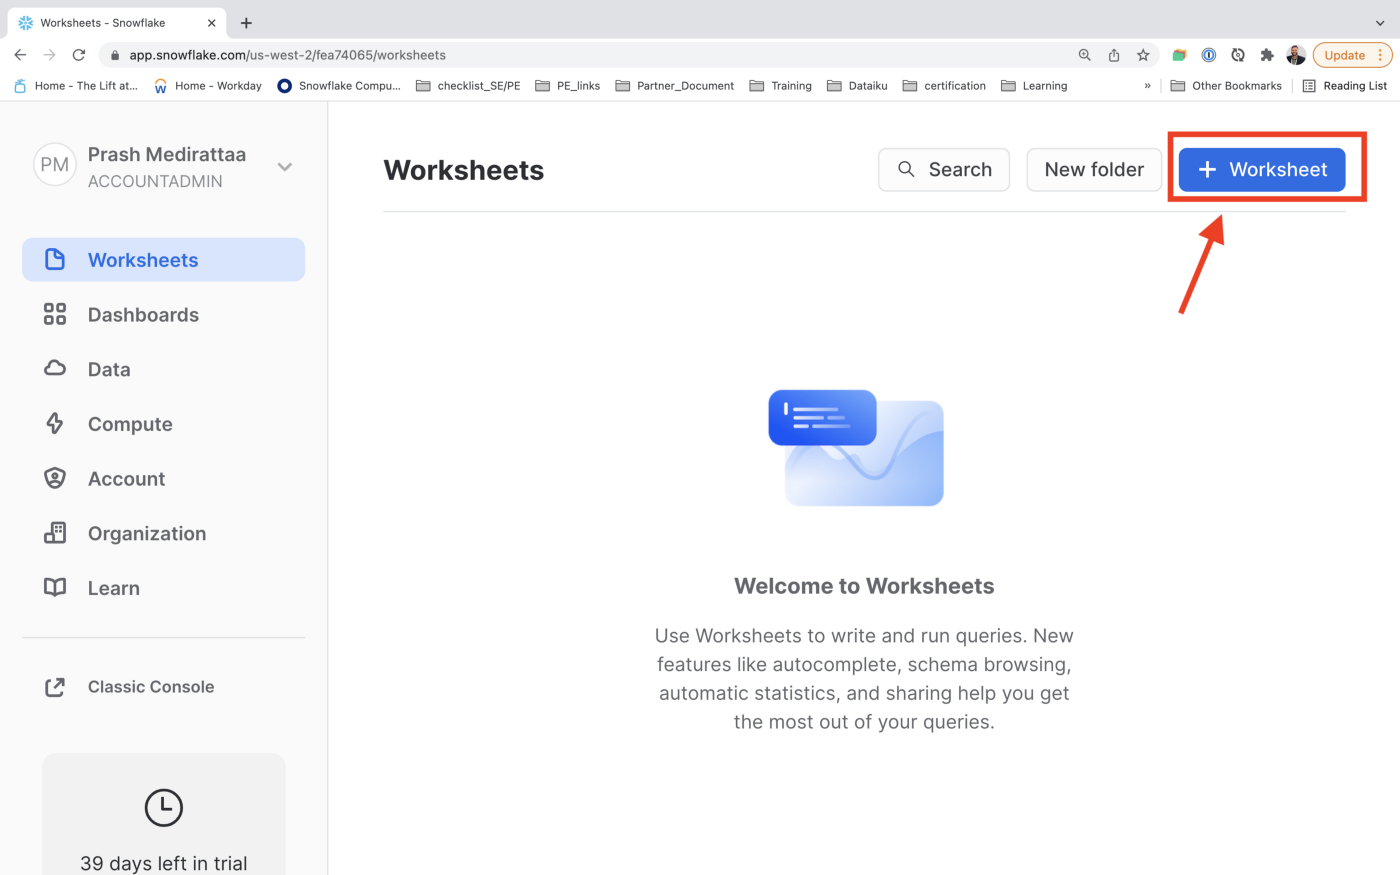Open Account via the shield icon

55,479
